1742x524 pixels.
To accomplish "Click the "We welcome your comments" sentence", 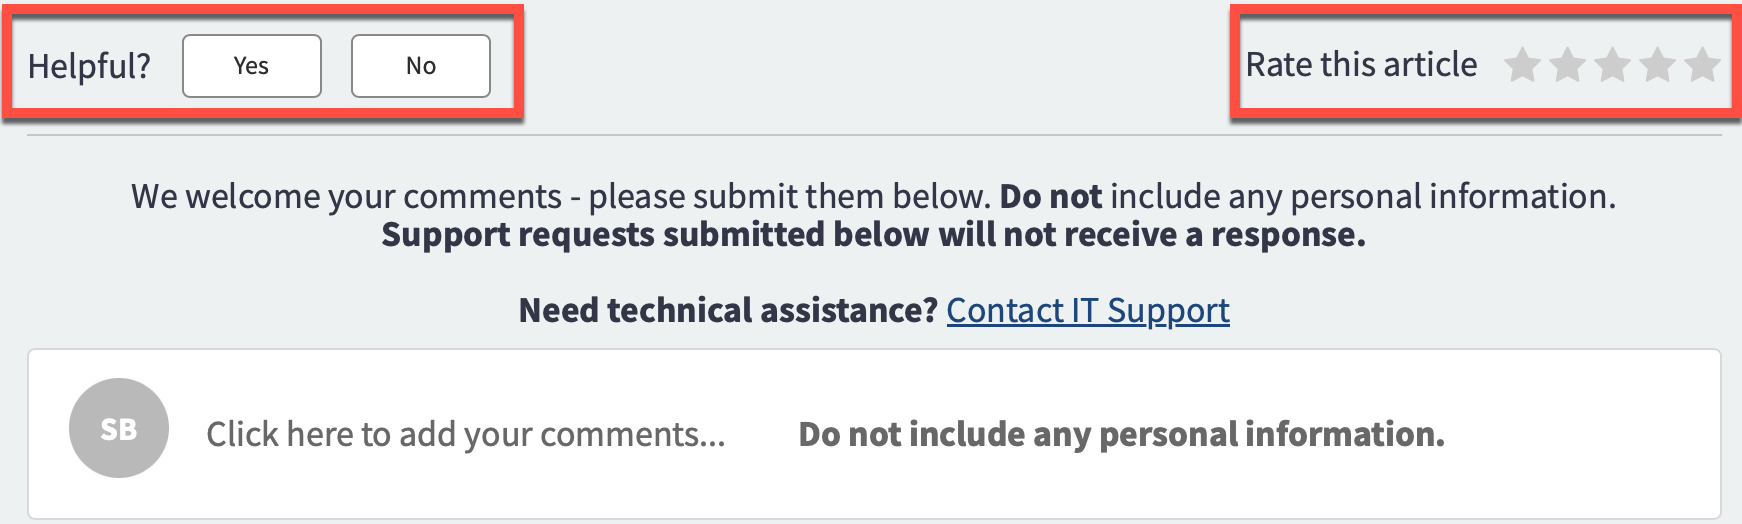I will tap(346, 196).
